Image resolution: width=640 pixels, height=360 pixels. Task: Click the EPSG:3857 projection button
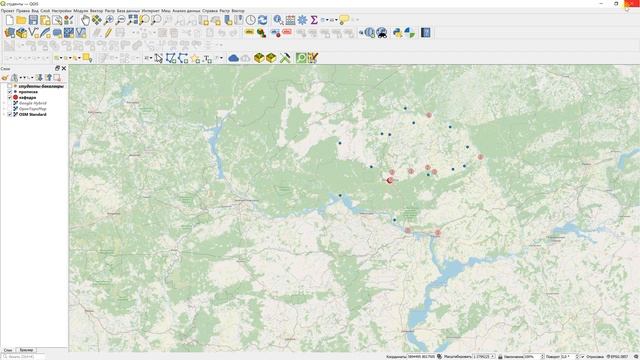pyautogui.click(x=617, y=356)
